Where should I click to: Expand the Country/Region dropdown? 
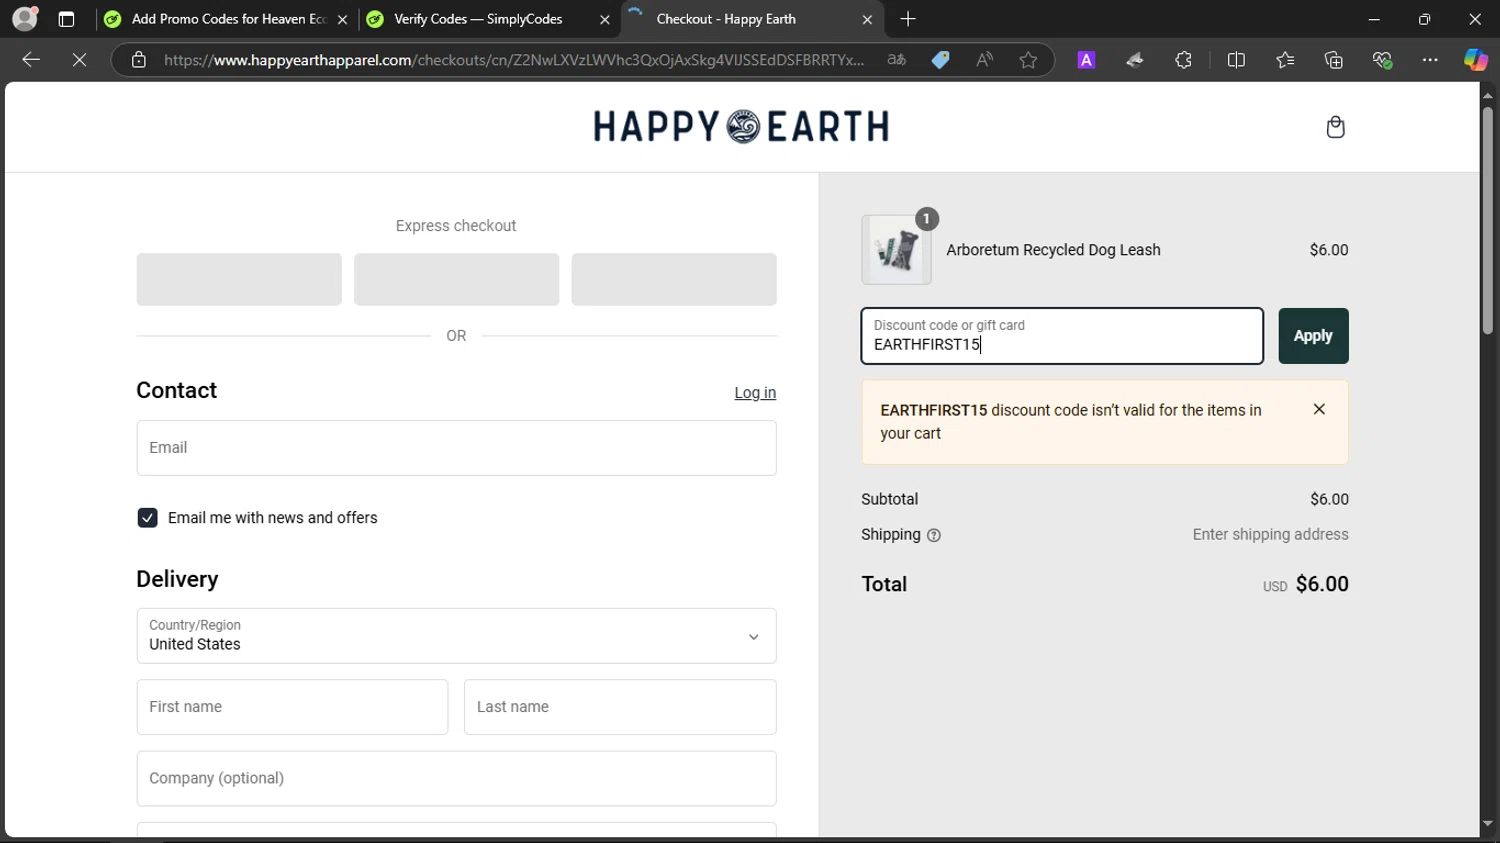(456, 636)
